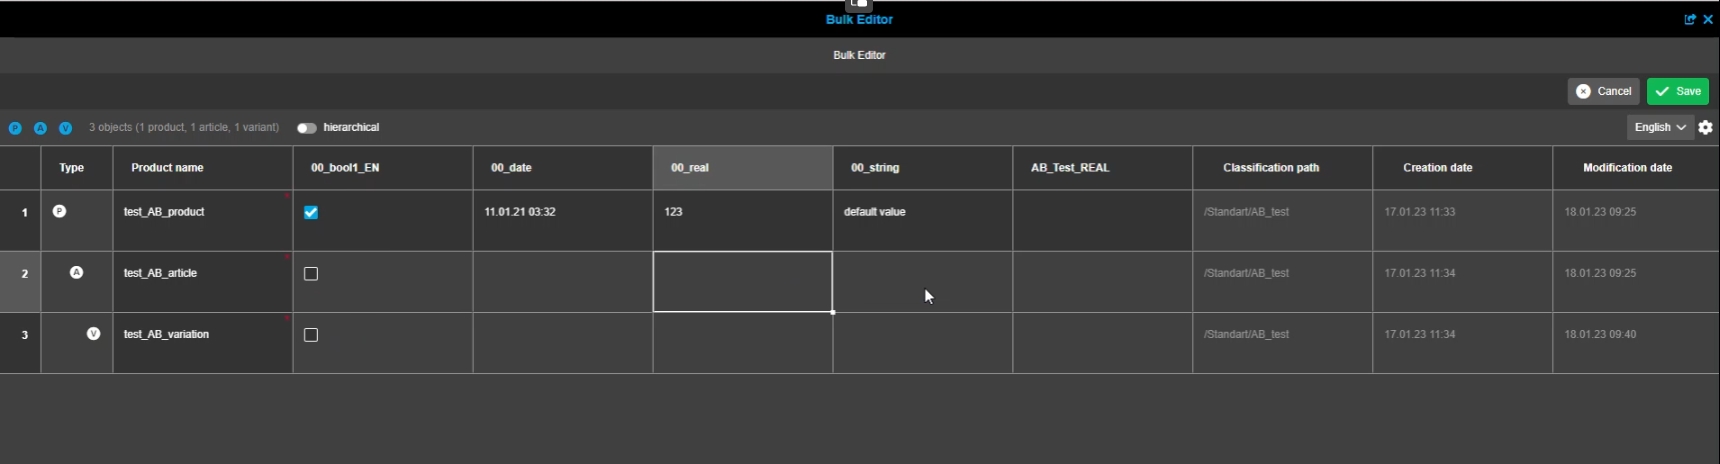Click the 00_date column header

click(x=563, y=168)
